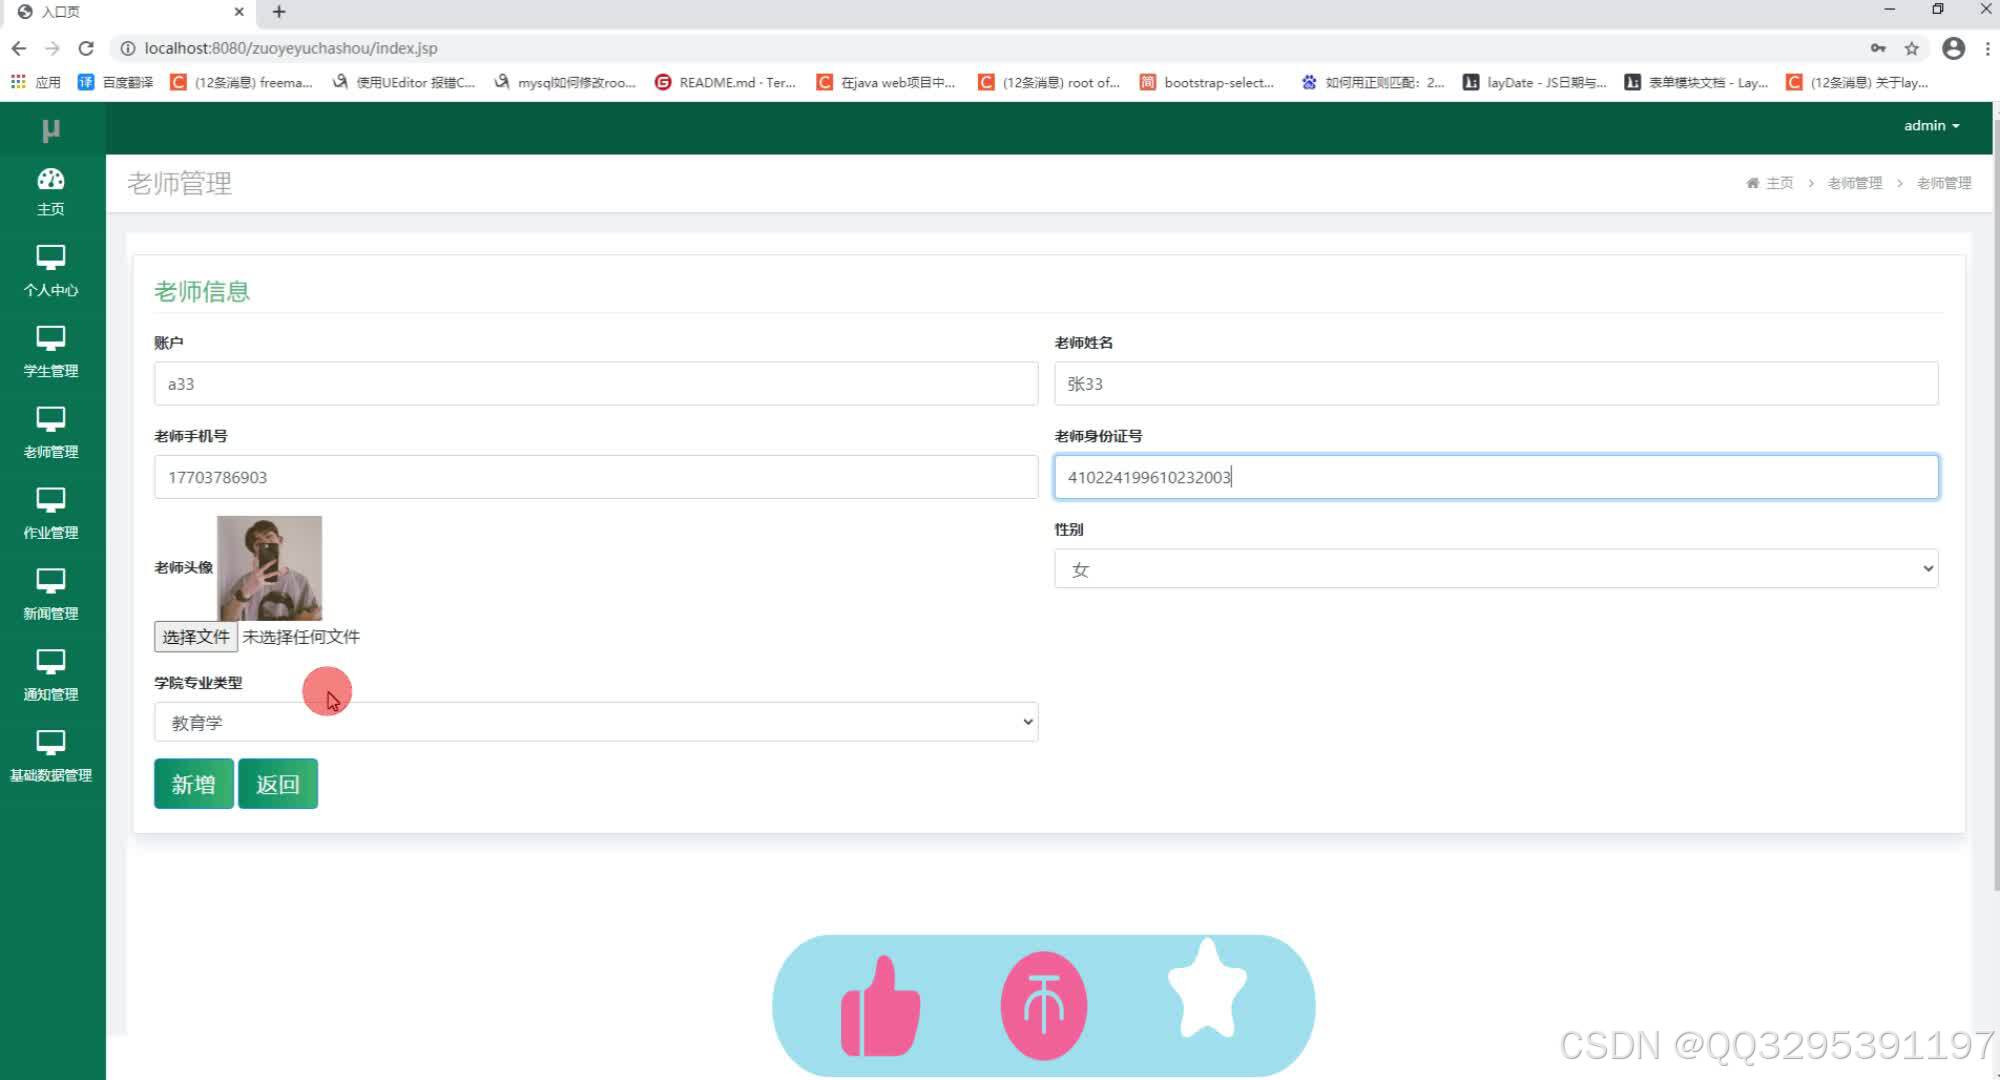Click the 返回 button
This screenshot has width=2000, height=1080.
tap(278, 784)
